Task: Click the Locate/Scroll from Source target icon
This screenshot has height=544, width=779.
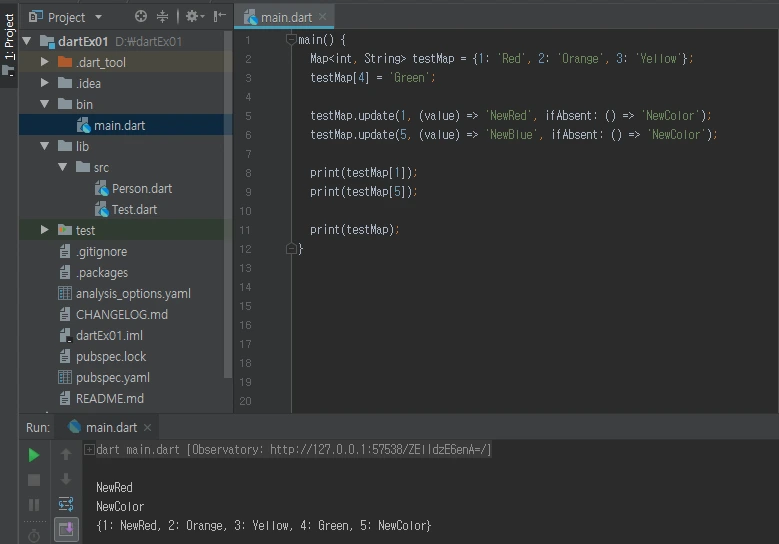Action: 141,17
